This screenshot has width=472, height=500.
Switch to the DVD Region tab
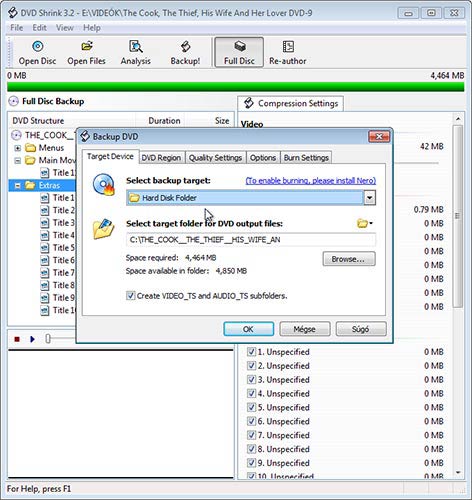point(161,158)
